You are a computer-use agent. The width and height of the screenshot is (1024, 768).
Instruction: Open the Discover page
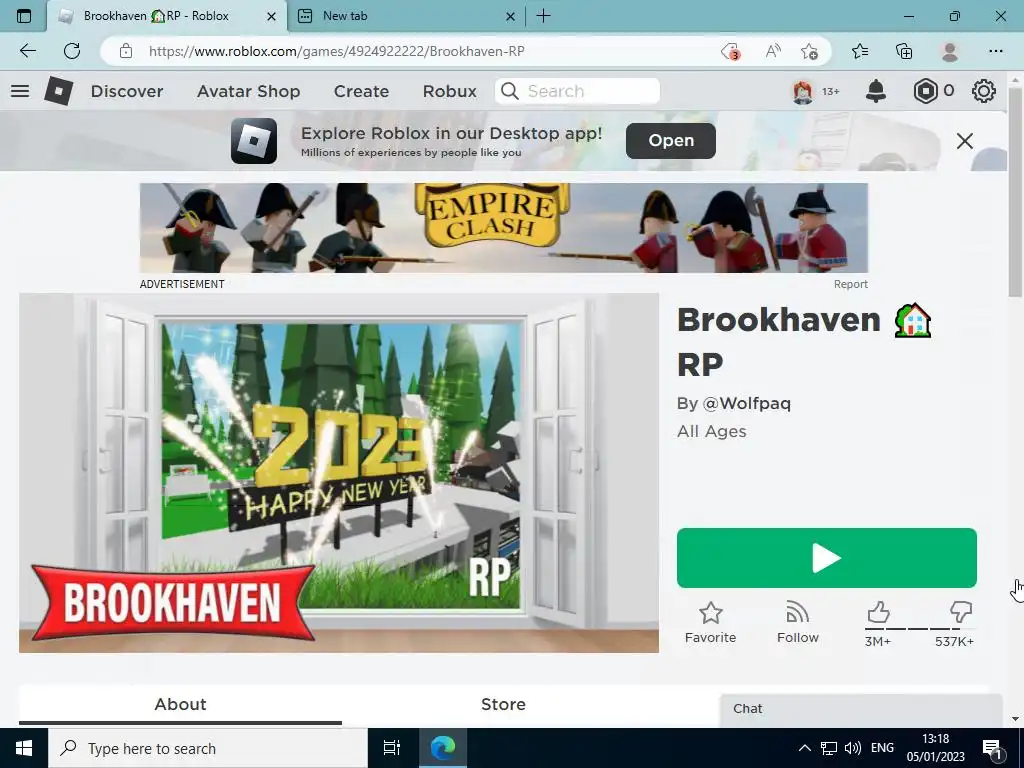pyautogui.click(x=127, y=91)
